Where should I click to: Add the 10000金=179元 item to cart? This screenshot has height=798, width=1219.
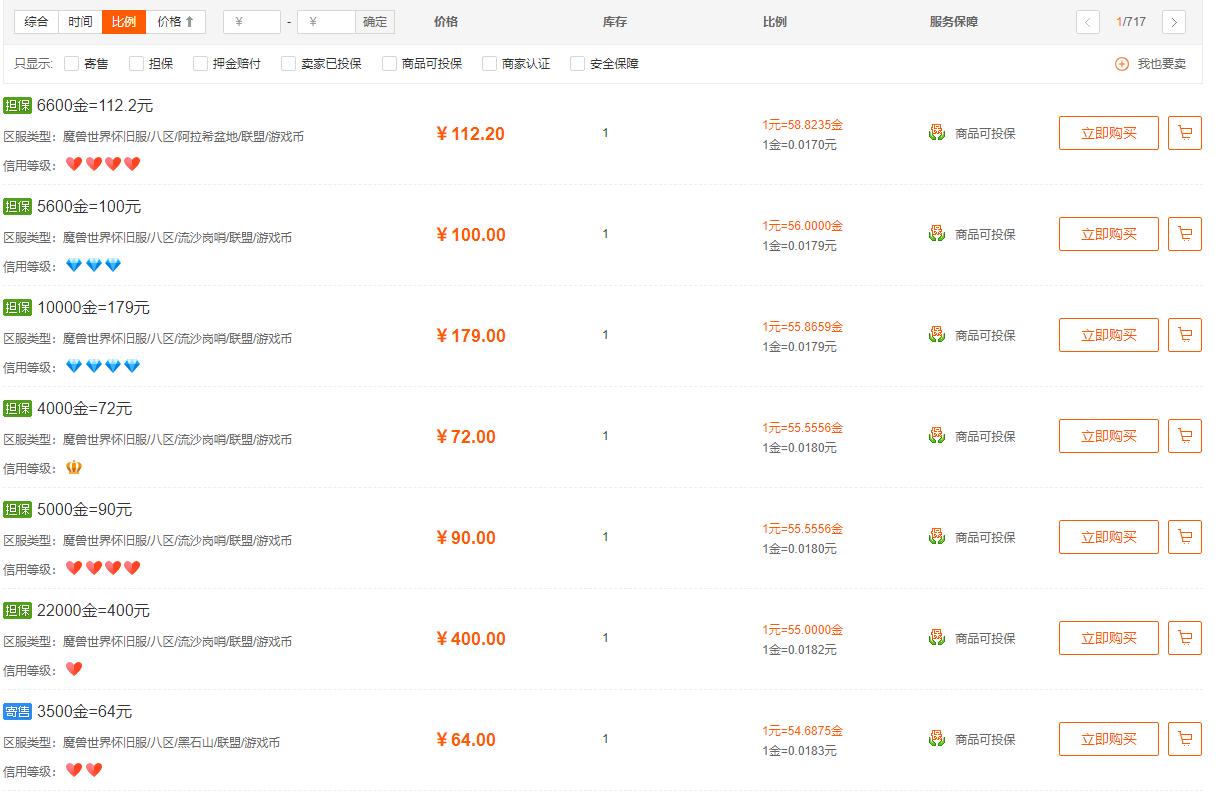1184,335
